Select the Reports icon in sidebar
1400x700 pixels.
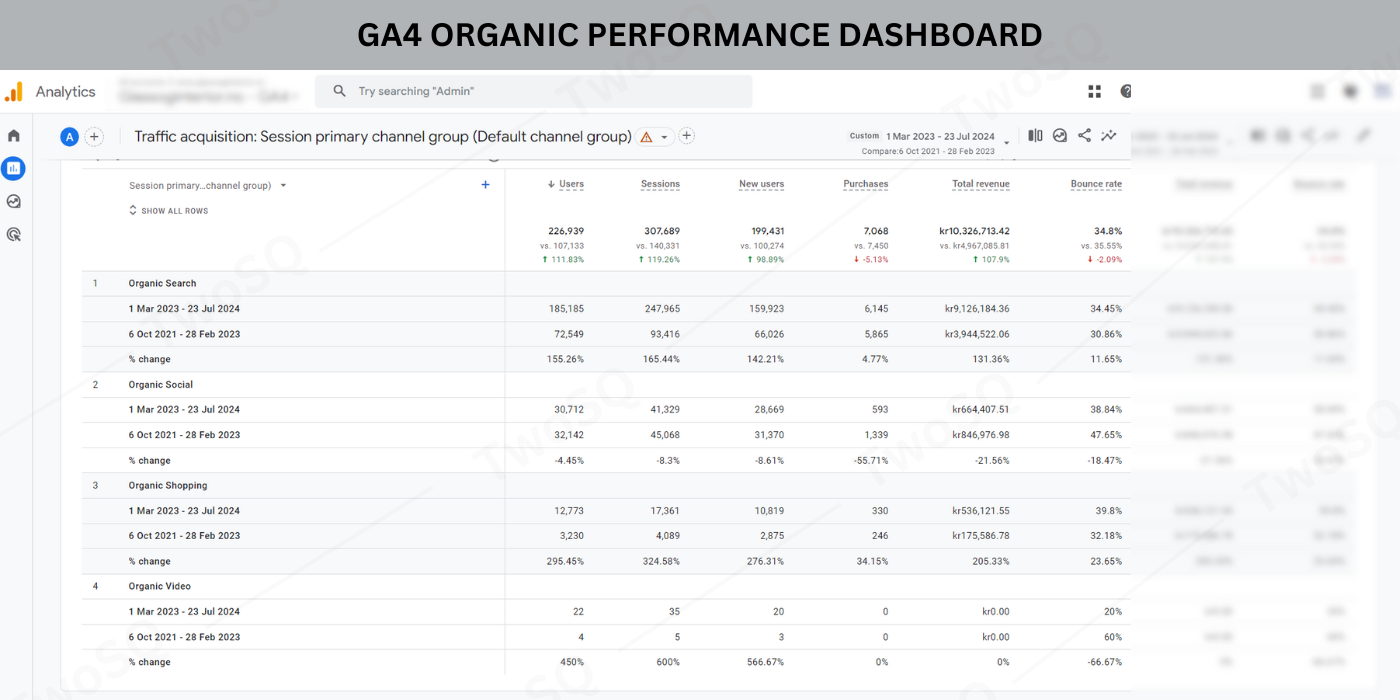14,168
